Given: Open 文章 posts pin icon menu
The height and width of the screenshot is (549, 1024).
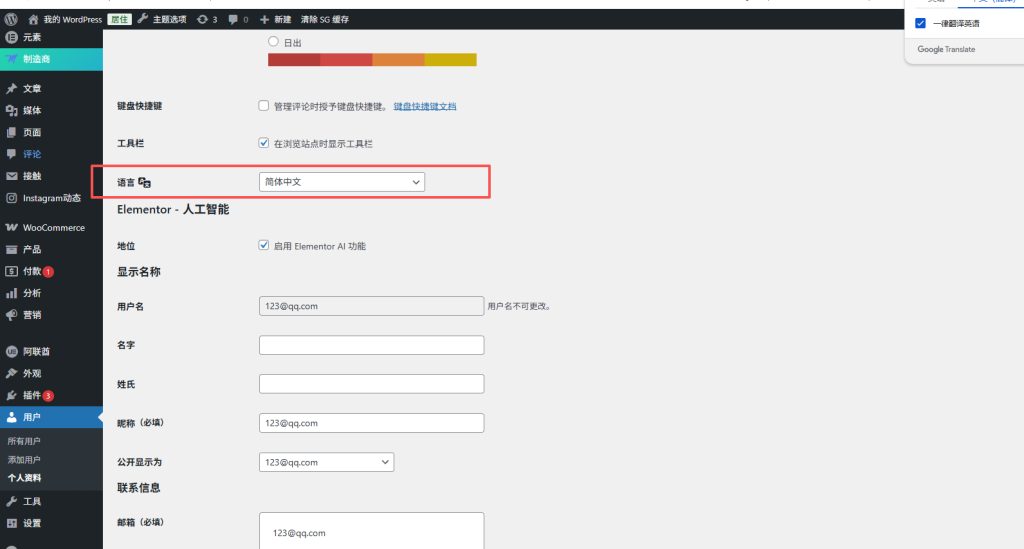Looking at the screenshot, I should (x=51, y=89).
